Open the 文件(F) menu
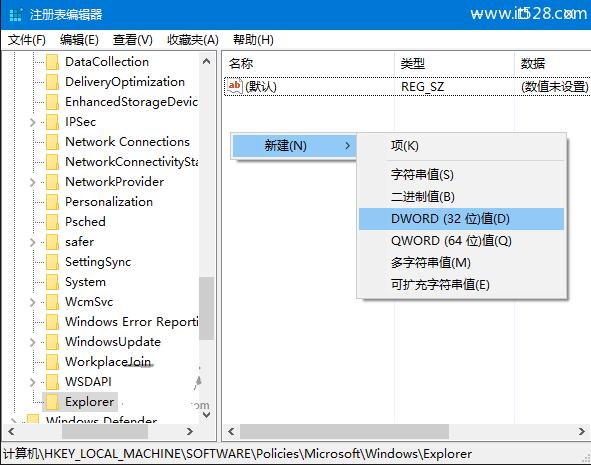591x465 pixels. pos(27,40)
